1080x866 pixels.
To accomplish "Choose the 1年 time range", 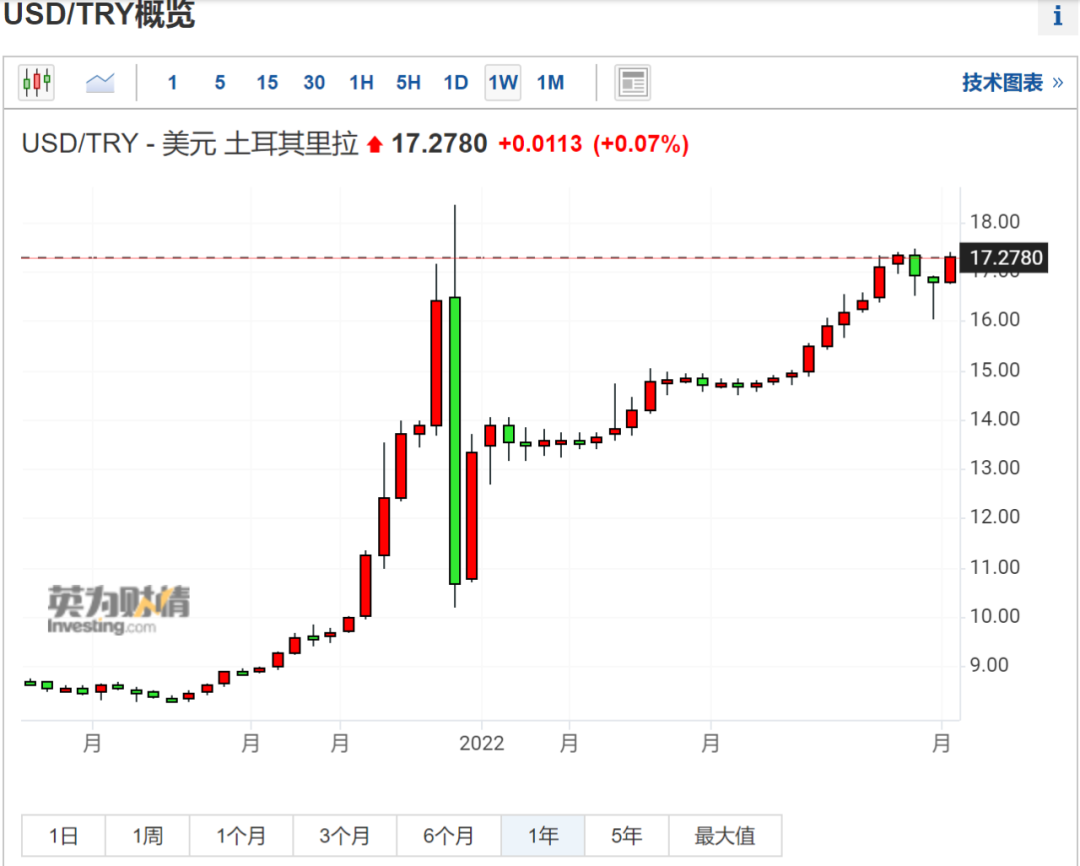I will [x=543, y=836].
